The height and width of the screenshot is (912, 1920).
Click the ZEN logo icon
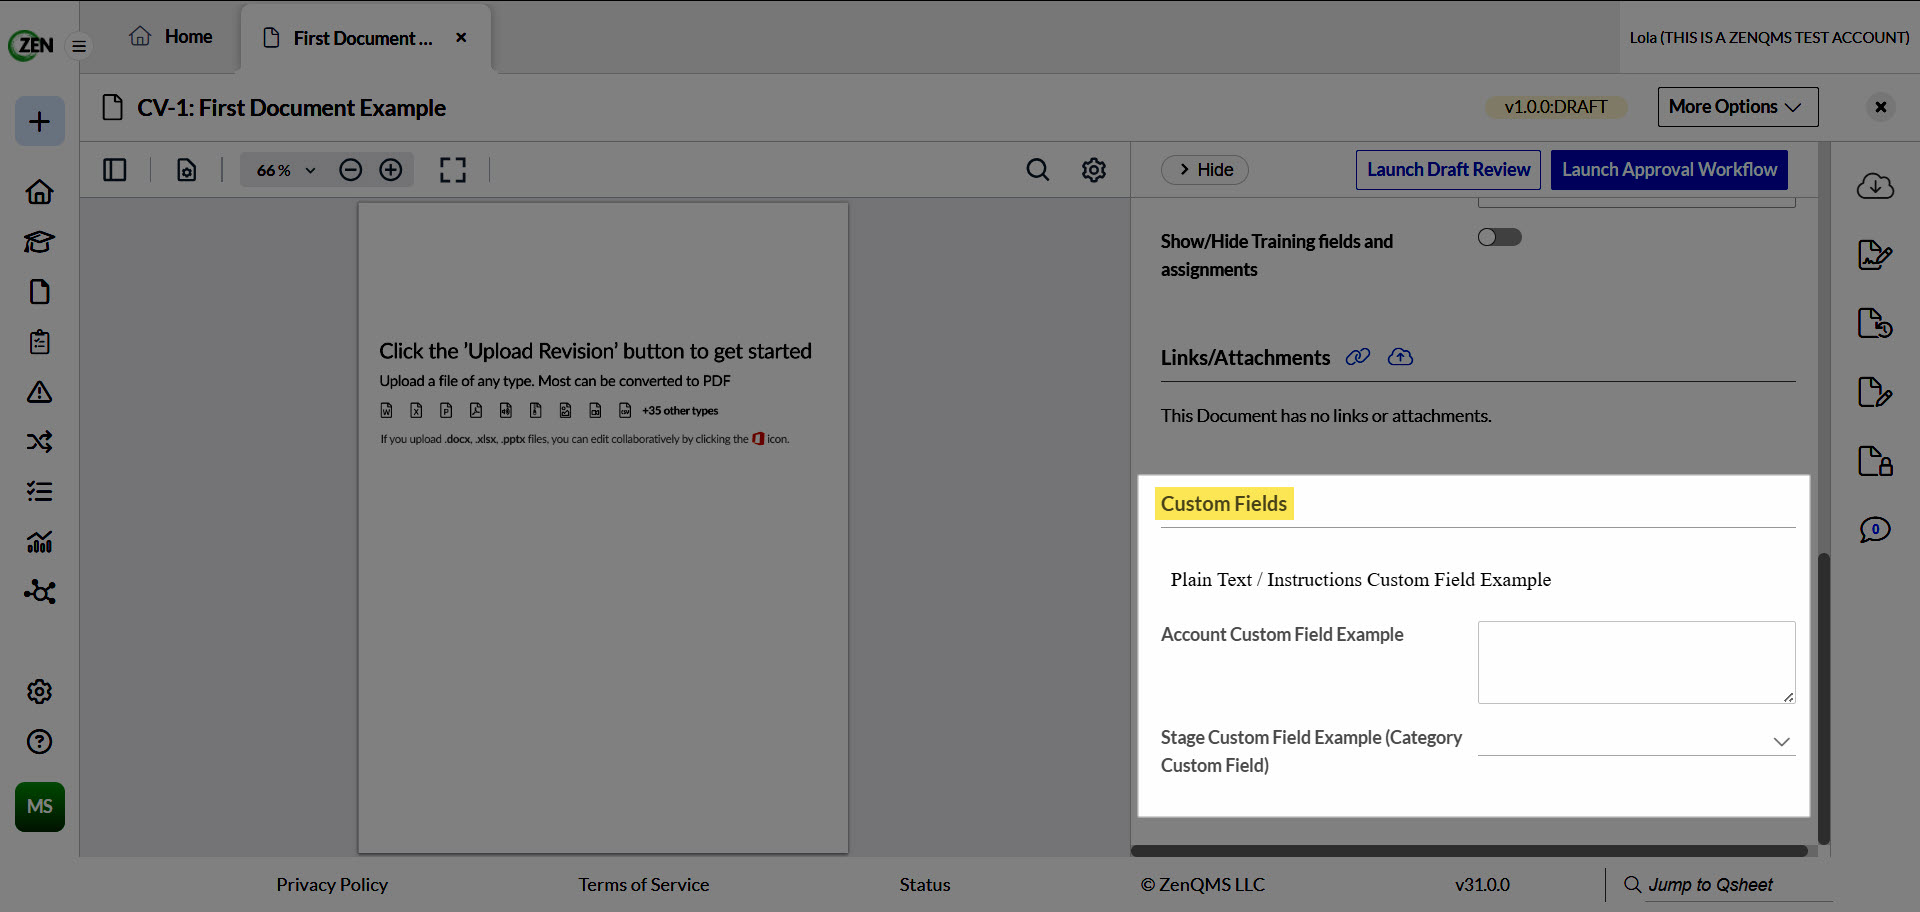pyautogui.click(x=31, y=45)
